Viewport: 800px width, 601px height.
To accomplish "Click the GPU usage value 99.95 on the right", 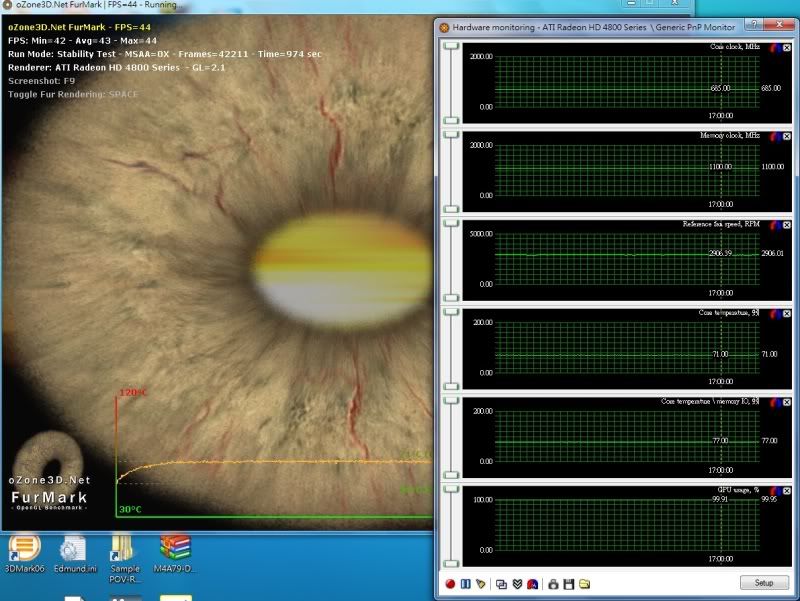I will [769, 499].
